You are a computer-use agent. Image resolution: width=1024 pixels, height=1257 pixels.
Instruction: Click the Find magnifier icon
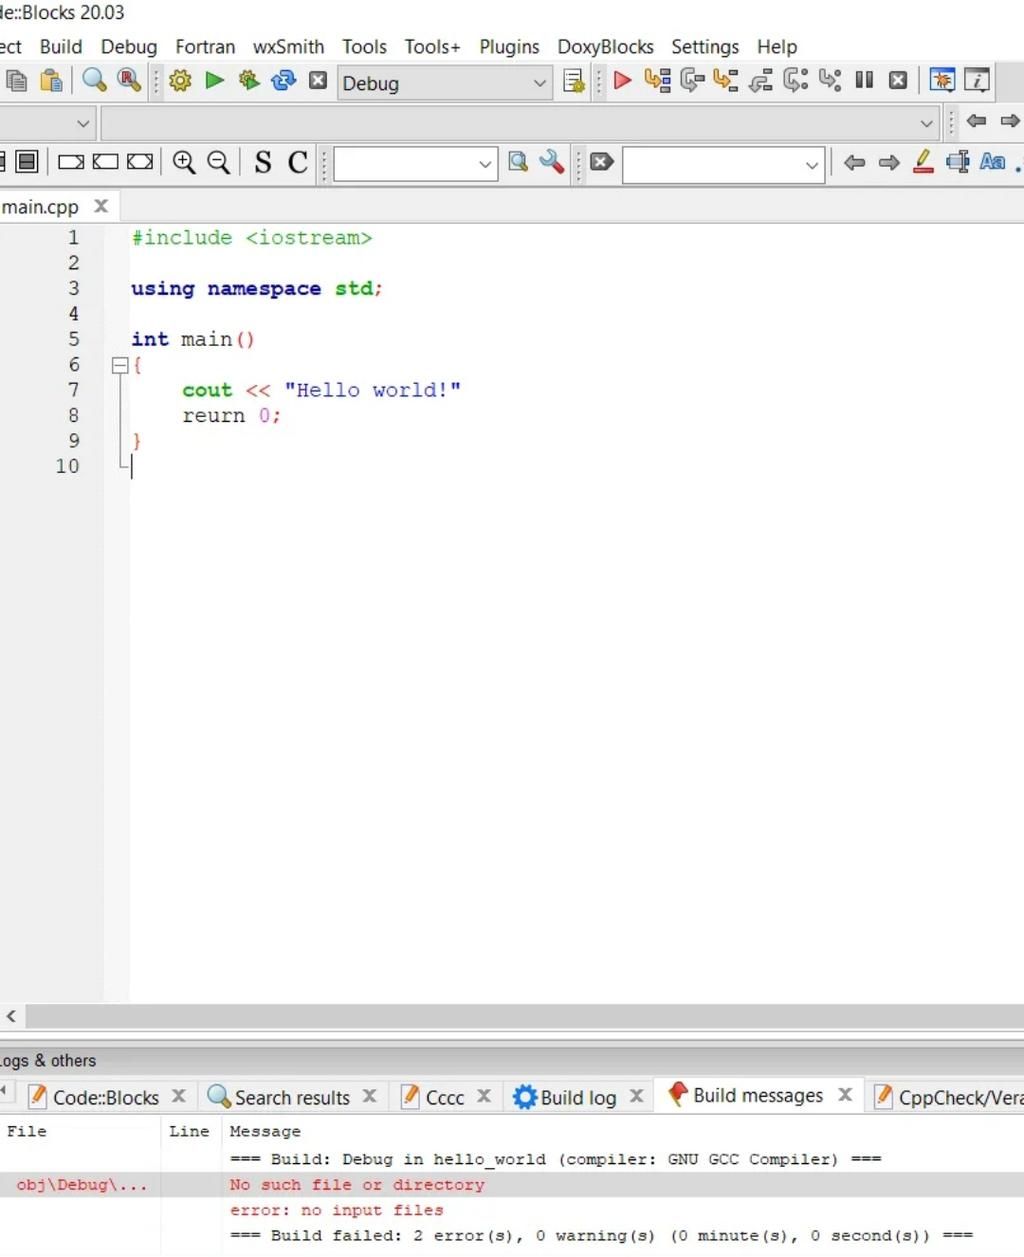pyautogui.click(x=95, y=81)
